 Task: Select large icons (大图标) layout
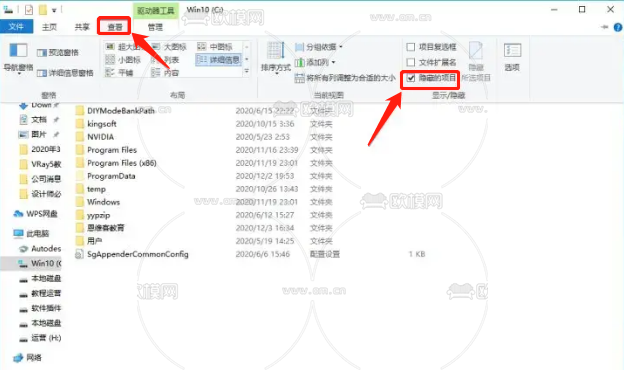point(169,47)
